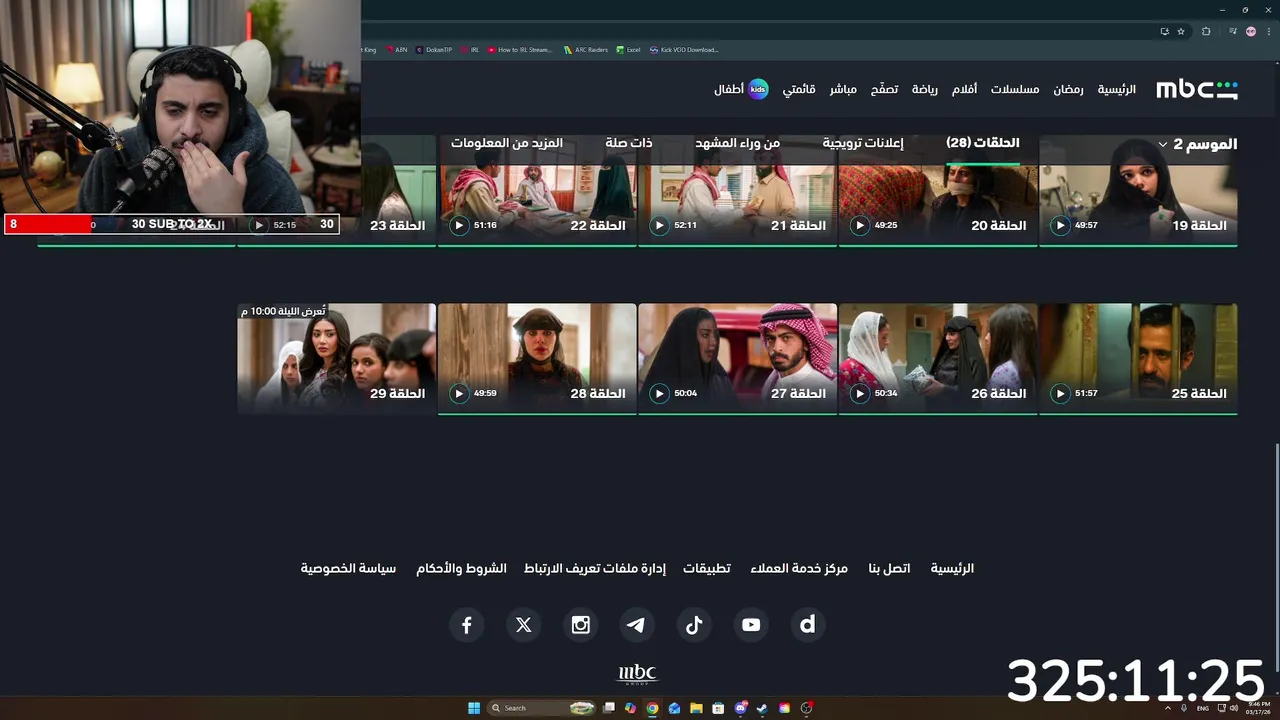Image resolution: width=1280 pixels, height=720 pixels.
Task: Open رياضة in top navigation
Action: [x=925, y=89]
